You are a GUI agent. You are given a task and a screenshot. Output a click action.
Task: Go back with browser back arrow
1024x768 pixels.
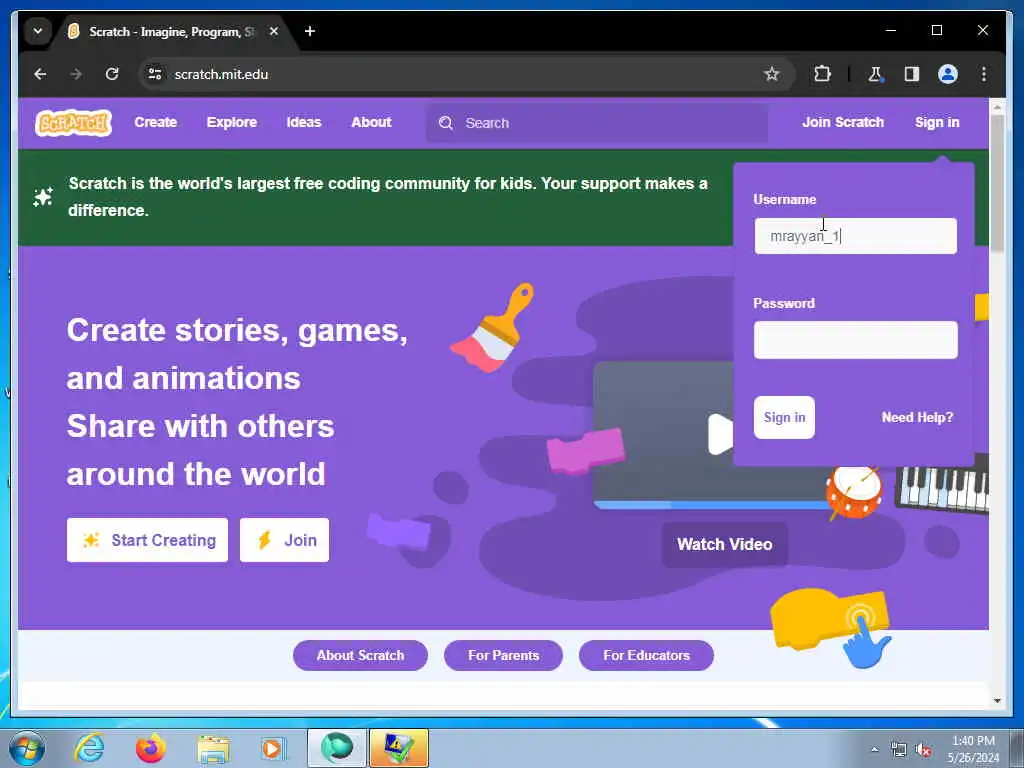coord(40,74)
